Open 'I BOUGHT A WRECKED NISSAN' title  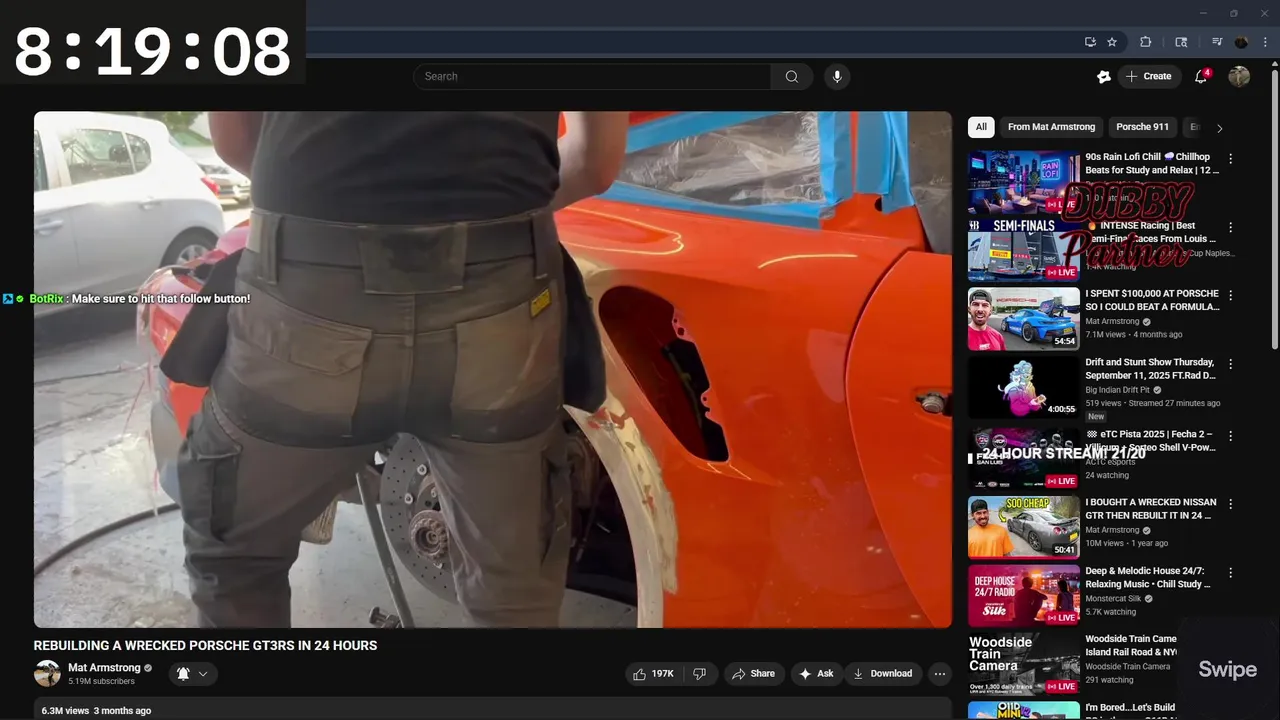click(x=1151, y=509)
